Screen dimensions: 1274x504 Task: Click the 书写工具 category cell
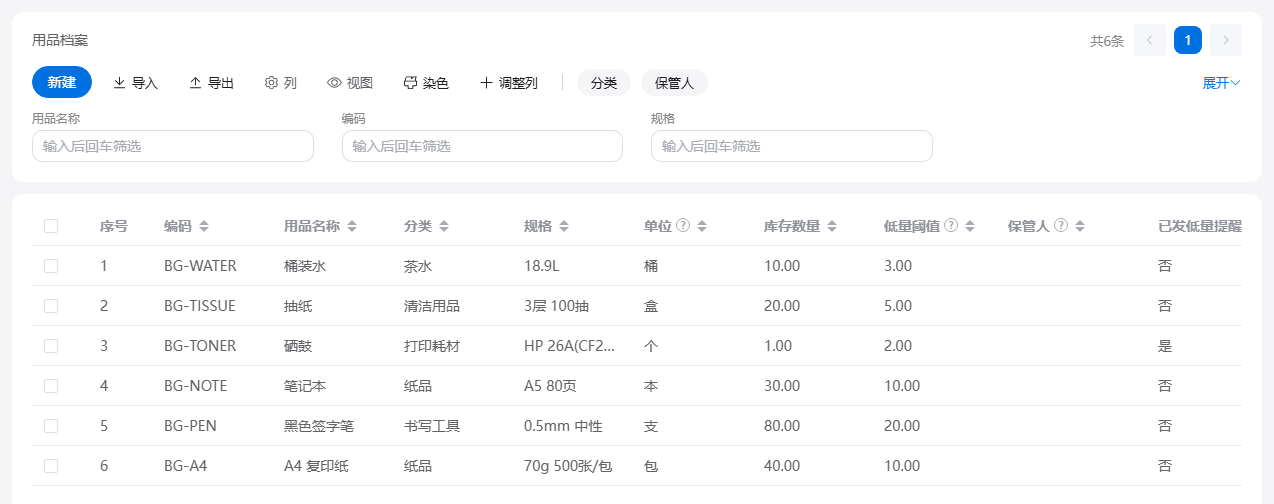click(x=432, y=426)
